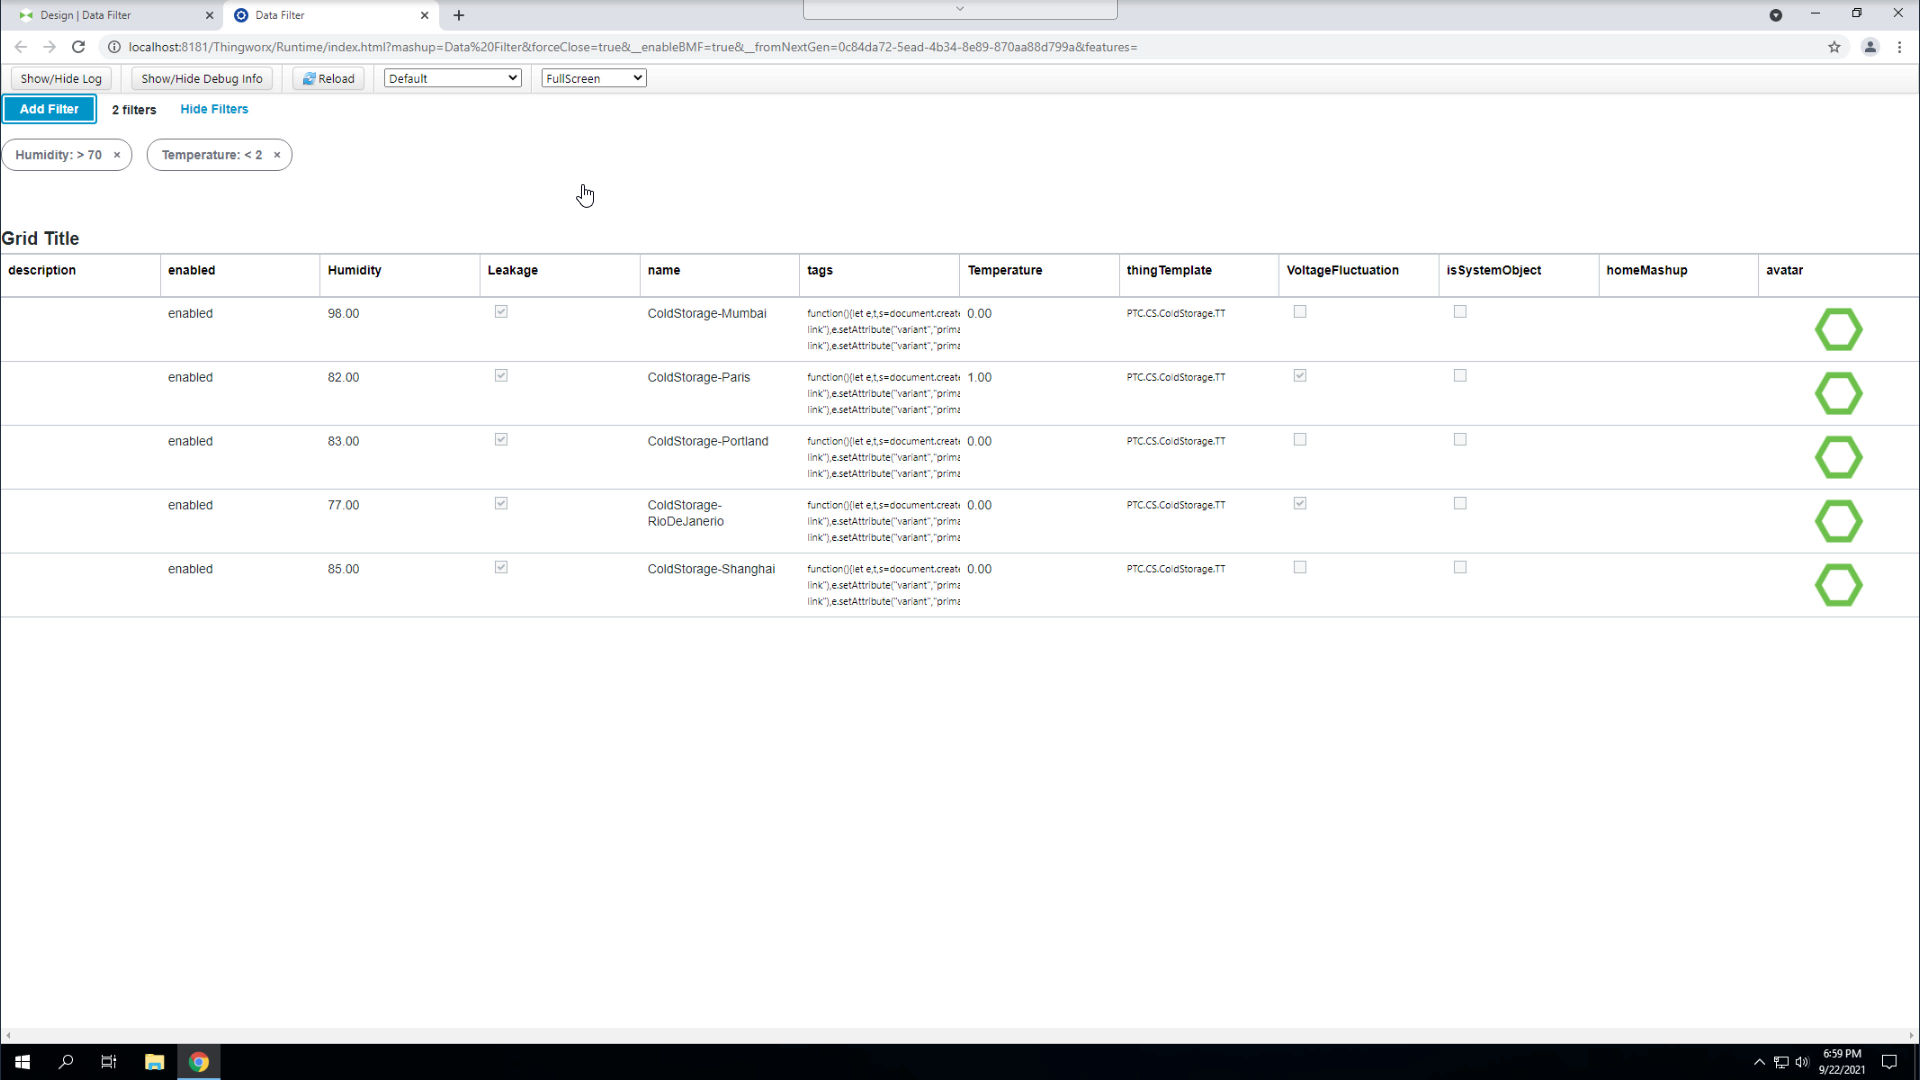This screenshot has height=1080, width=1920.
Task: Open the FullScreen dropdown
Action: [x=594, y=78]
